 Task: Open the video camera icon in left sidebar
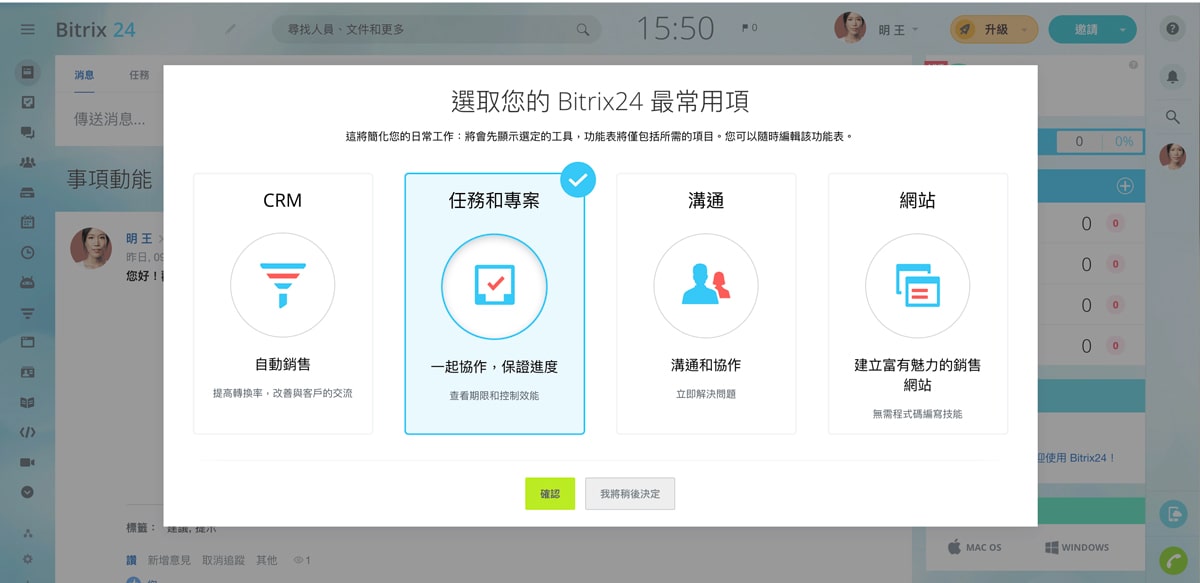(x=28, y=462)
